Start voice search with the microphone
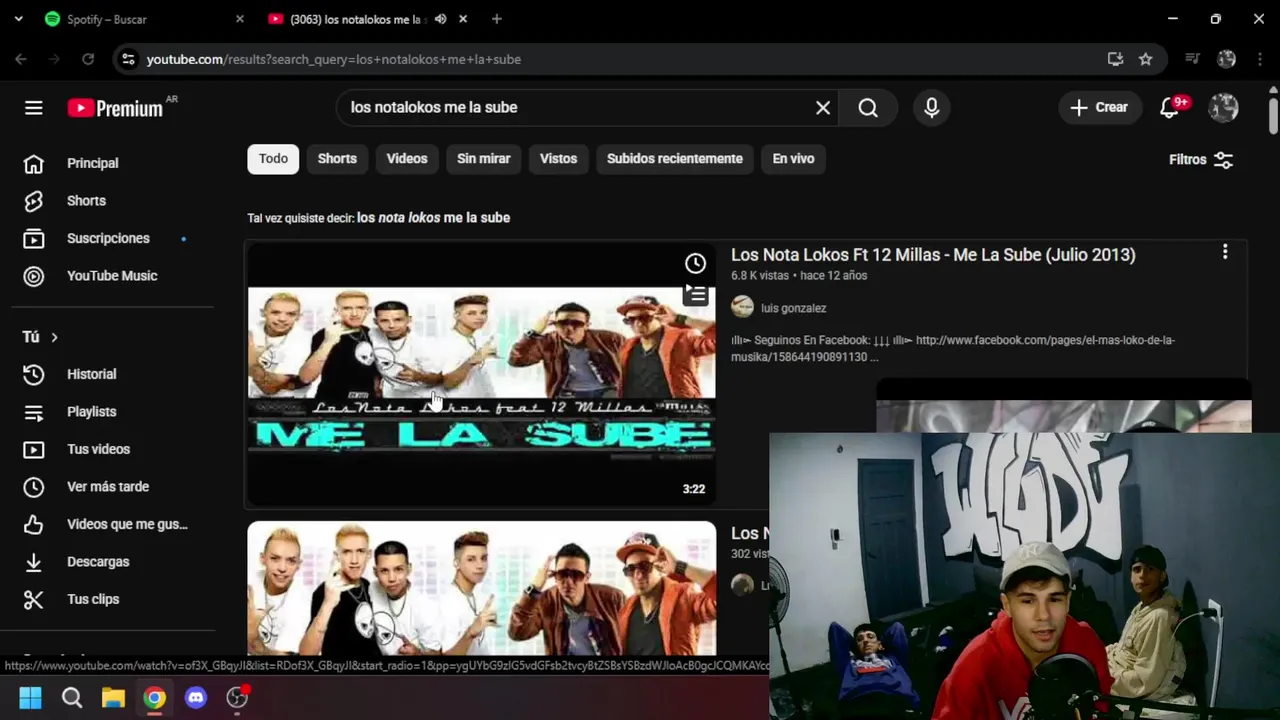This screenshot has height=720, width=1280. click(x=932, y=108)
